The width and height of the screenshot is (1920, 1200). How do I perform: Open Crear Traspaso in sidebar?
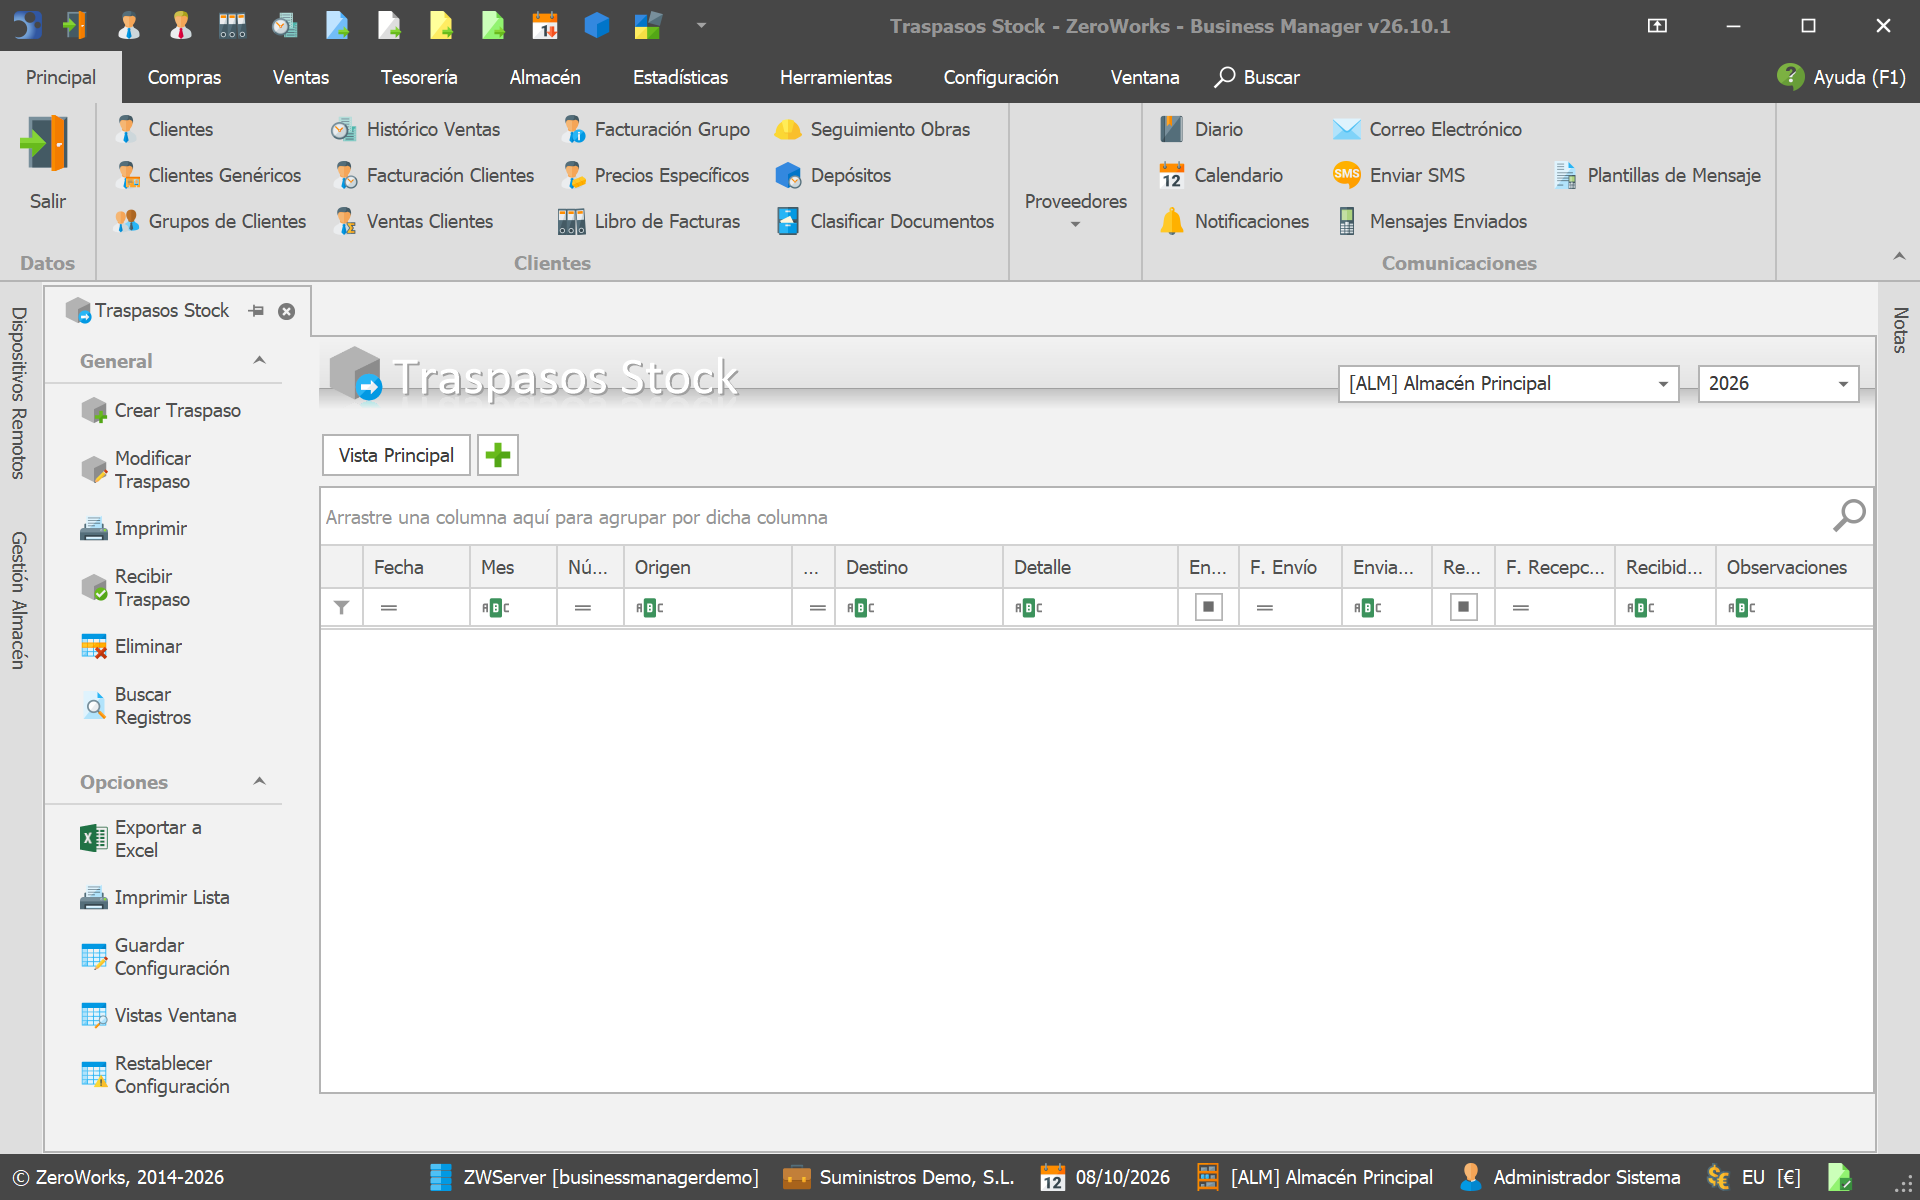coord(161,410)
